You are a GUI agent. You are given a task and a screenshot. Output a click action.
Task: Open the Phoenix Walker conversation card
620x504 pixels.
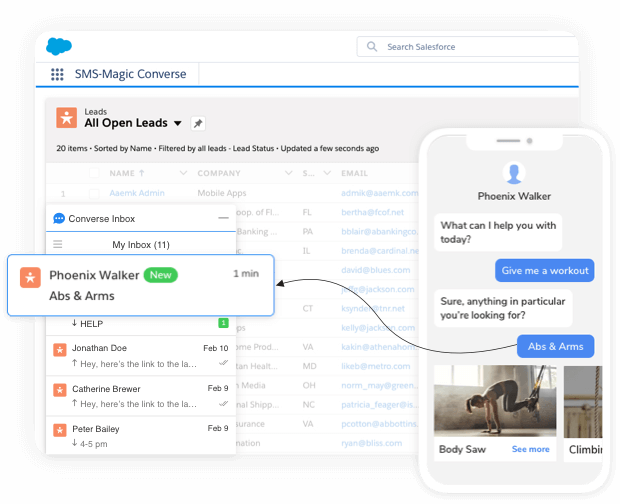tap(141, 285)
